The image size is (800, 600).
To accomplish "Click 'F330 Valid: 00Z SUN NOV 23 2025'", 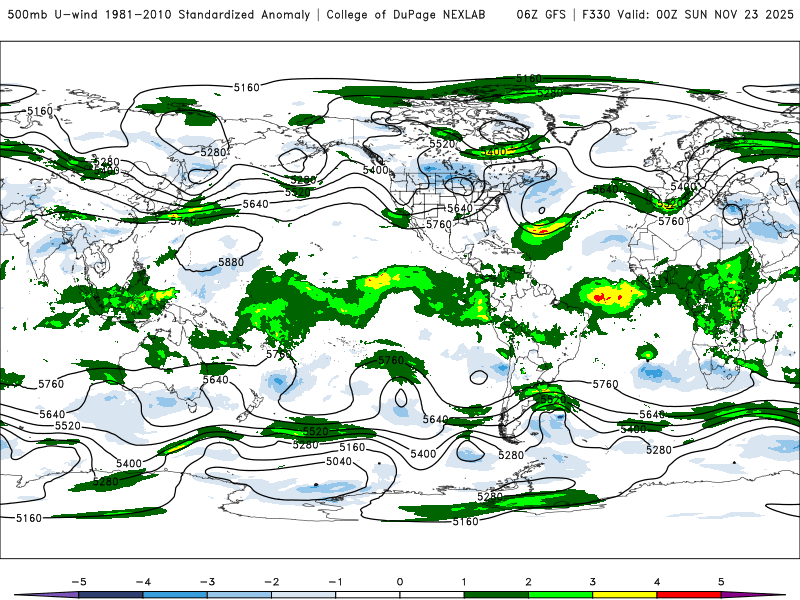I will point(688,14).
